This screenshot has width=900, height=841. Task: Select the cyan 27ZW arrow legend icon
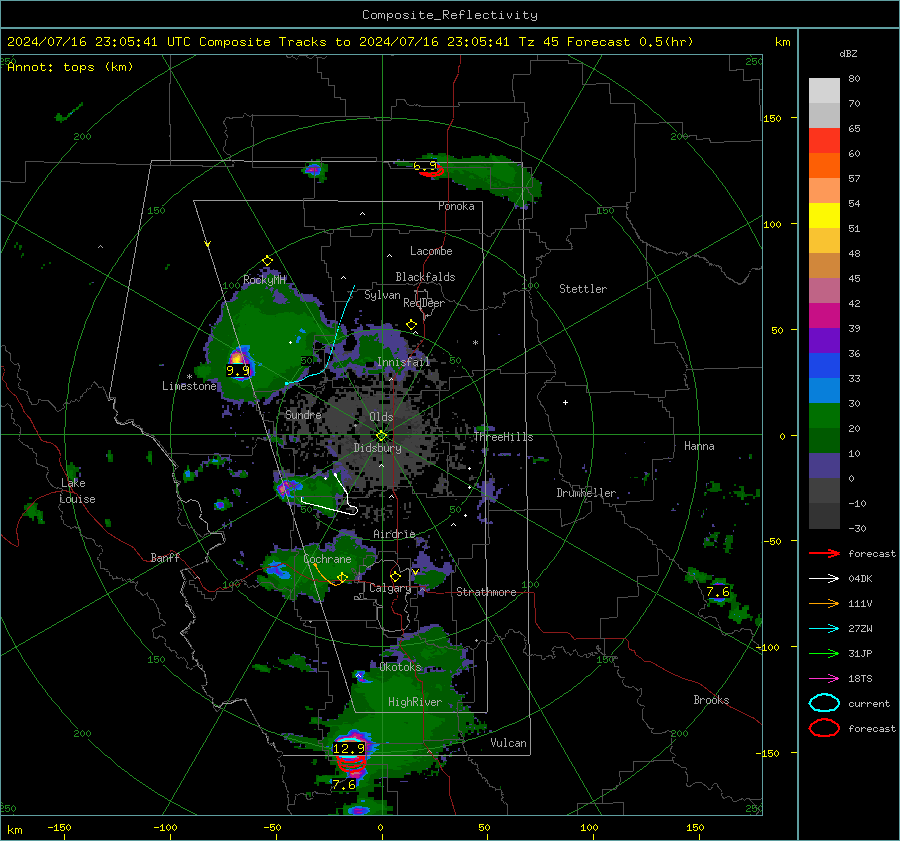[824, 629]
